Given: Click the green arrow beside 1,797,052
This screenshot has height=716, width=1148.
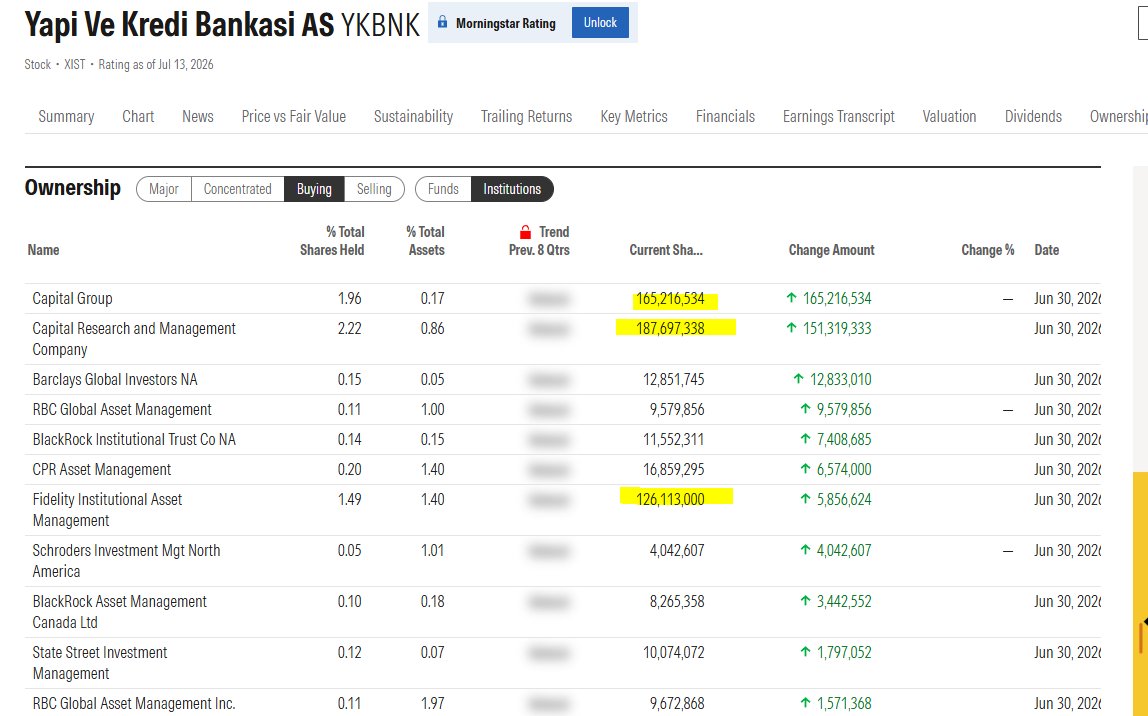Looking at the screenshot, I should pyautogui.click(x=805, y=652).
